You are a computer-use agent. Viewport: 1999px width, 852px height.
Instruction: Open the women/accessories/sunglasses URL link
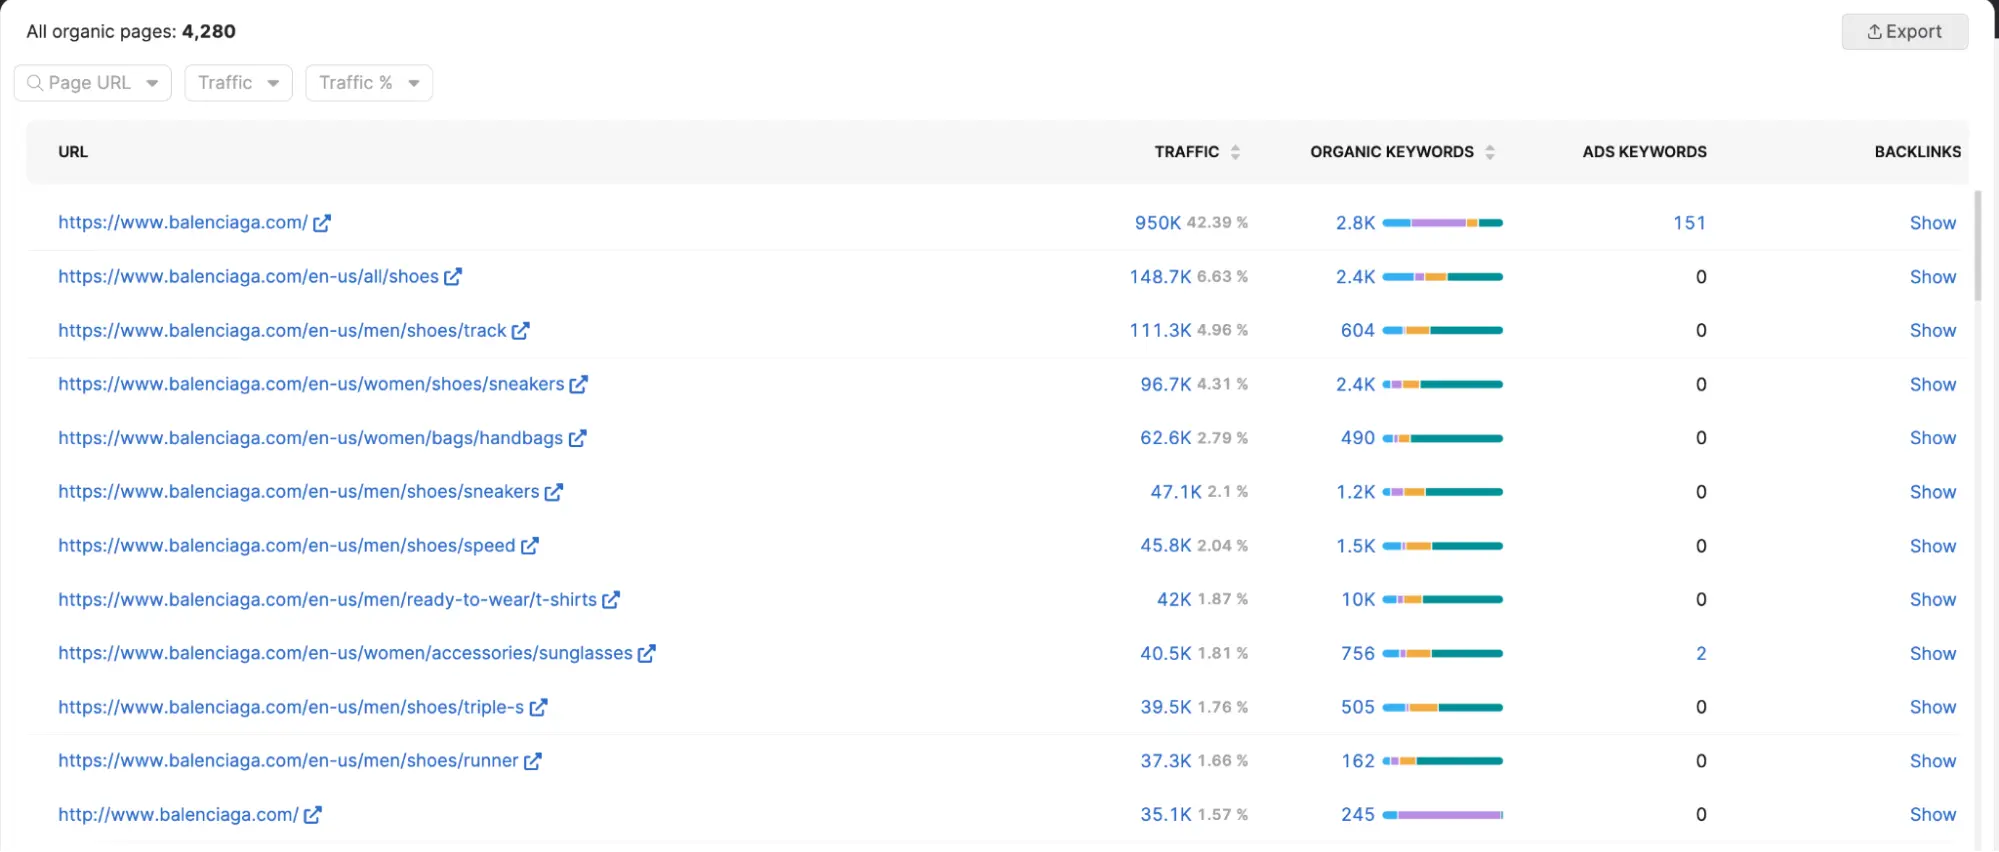(345, 654)
